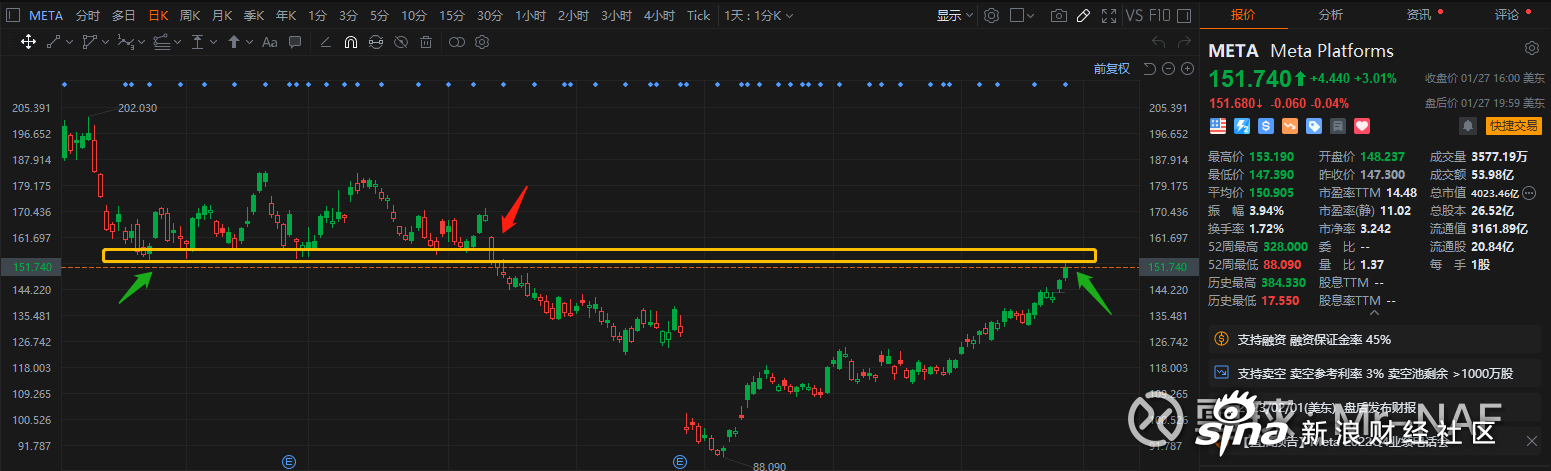This screenshot has height=471, width=1551.
Task: Click the 前复权 adjustment link
Action: tap(1112, 68)
